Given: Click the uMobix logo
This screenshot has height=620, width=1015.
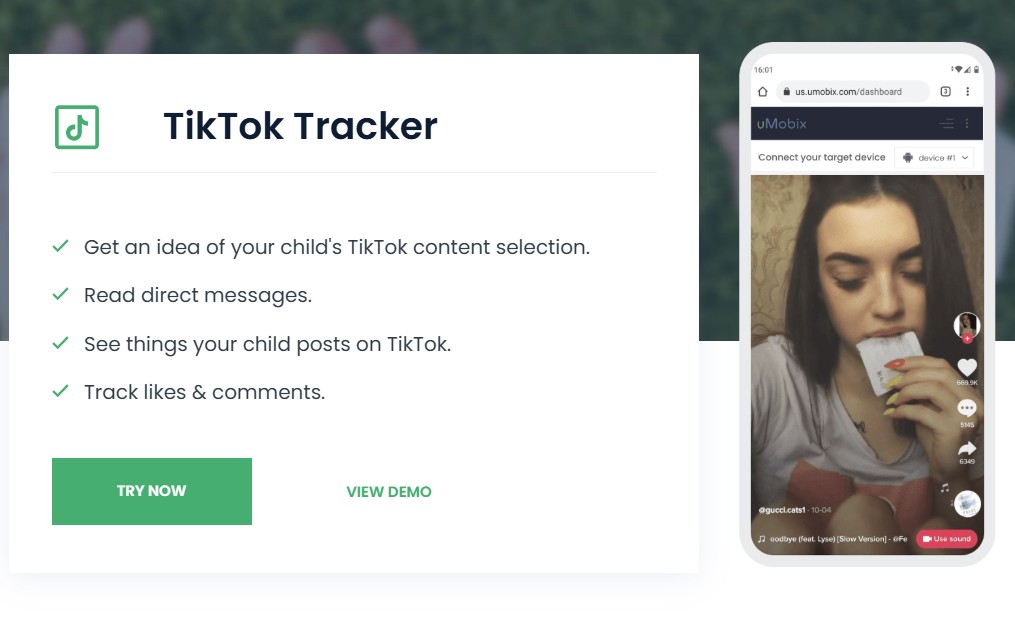Looking at the screenshot, I should pos(782,124).
